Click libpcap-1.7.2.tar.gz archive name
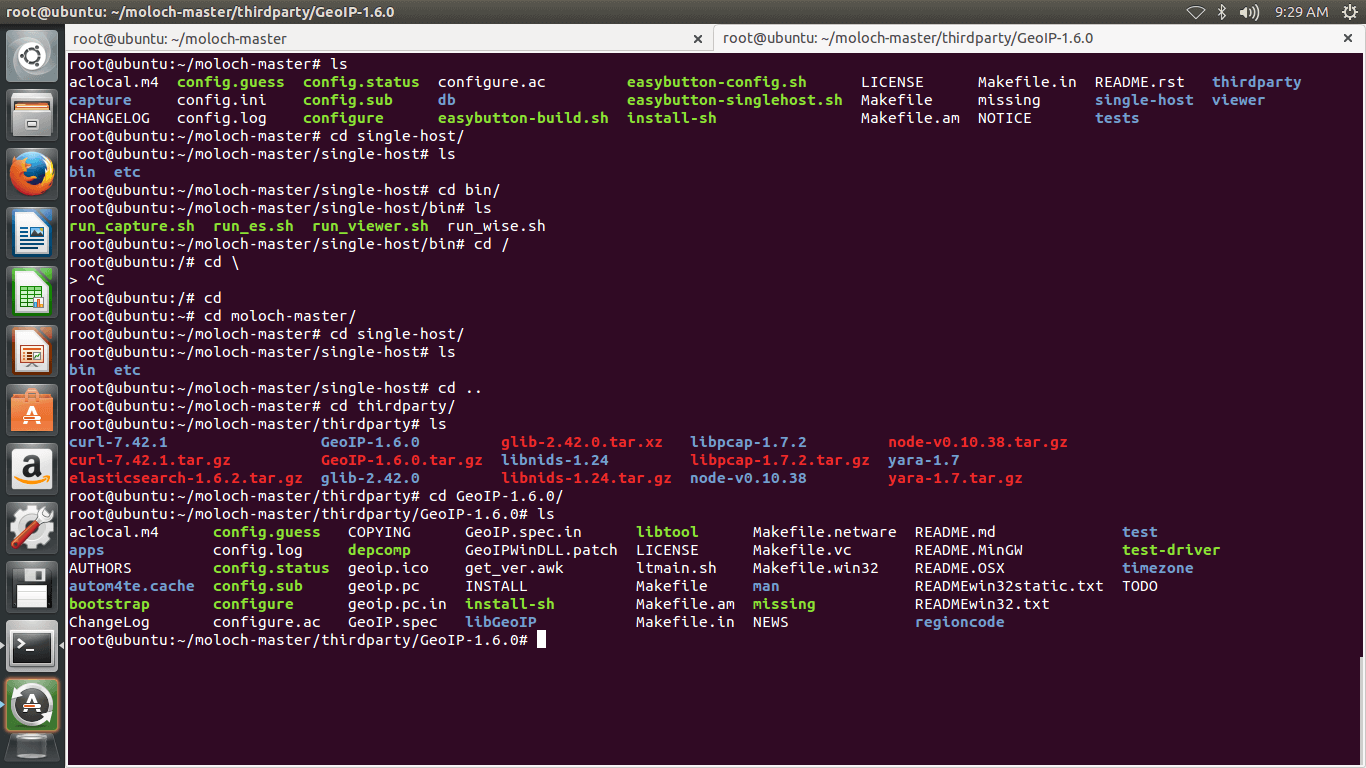 780,460
